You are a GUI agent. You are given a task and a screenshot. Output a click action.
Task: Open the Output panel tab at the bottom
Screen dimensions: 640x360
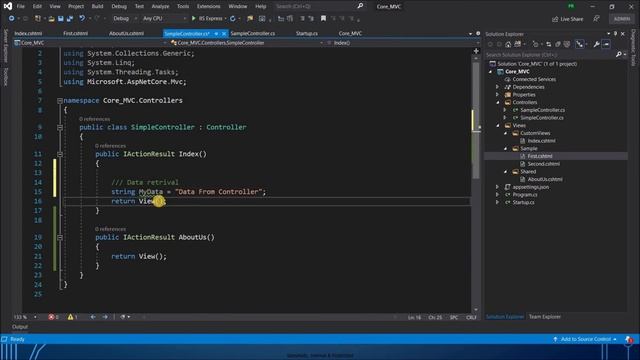pyautogui.click(x=20, y=327)
